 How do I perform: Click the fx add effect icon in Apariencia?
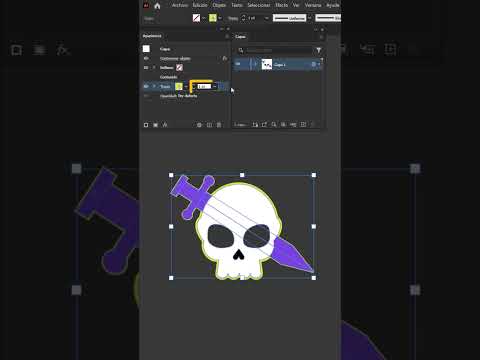pos(165,125)
